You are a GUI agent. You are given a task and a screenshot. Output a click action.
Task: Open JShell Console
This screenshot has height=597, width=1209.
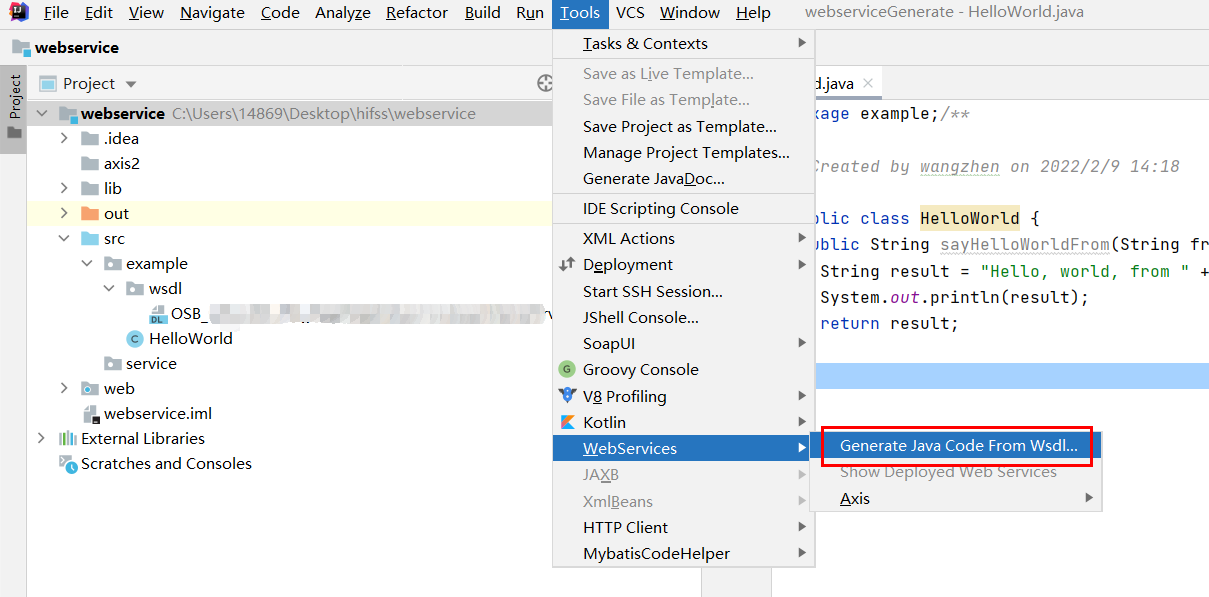(x=684, y=318)
